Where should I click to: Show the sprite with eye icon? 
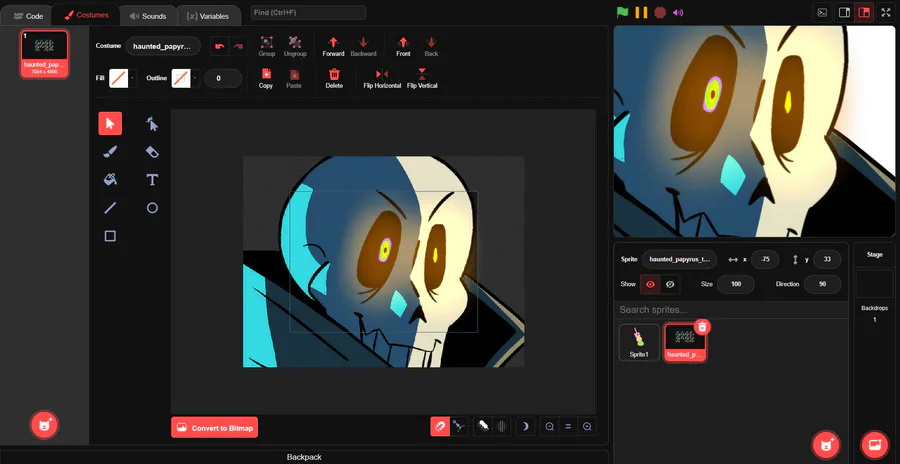click(650, 284)
